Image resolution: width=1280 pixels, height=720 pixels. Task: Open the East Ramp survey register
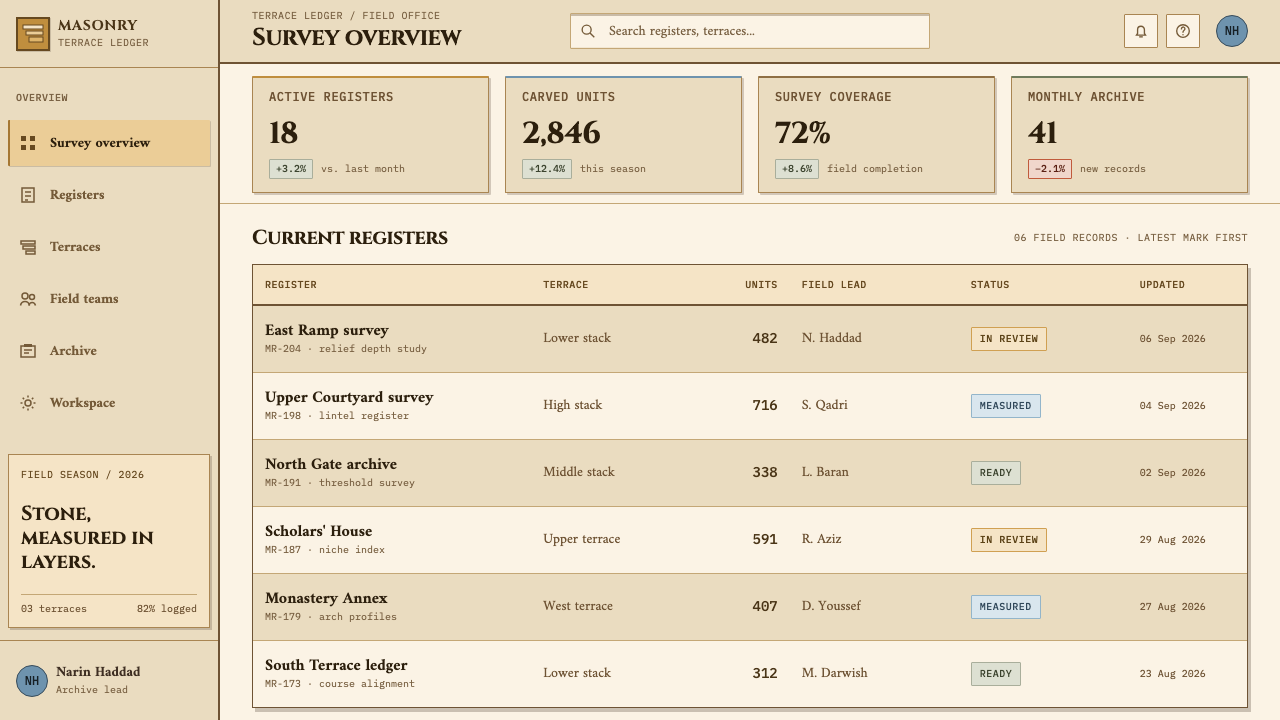click(750, 339)
